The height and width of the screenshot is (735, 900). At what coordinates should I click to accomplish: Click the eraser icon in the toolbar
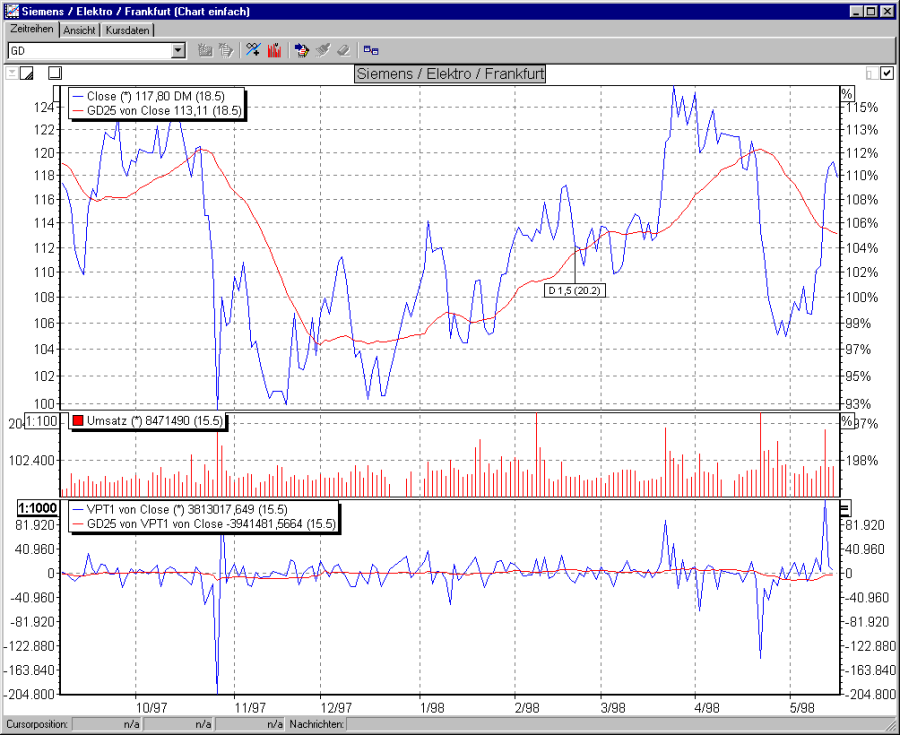(x=343, y=49)
